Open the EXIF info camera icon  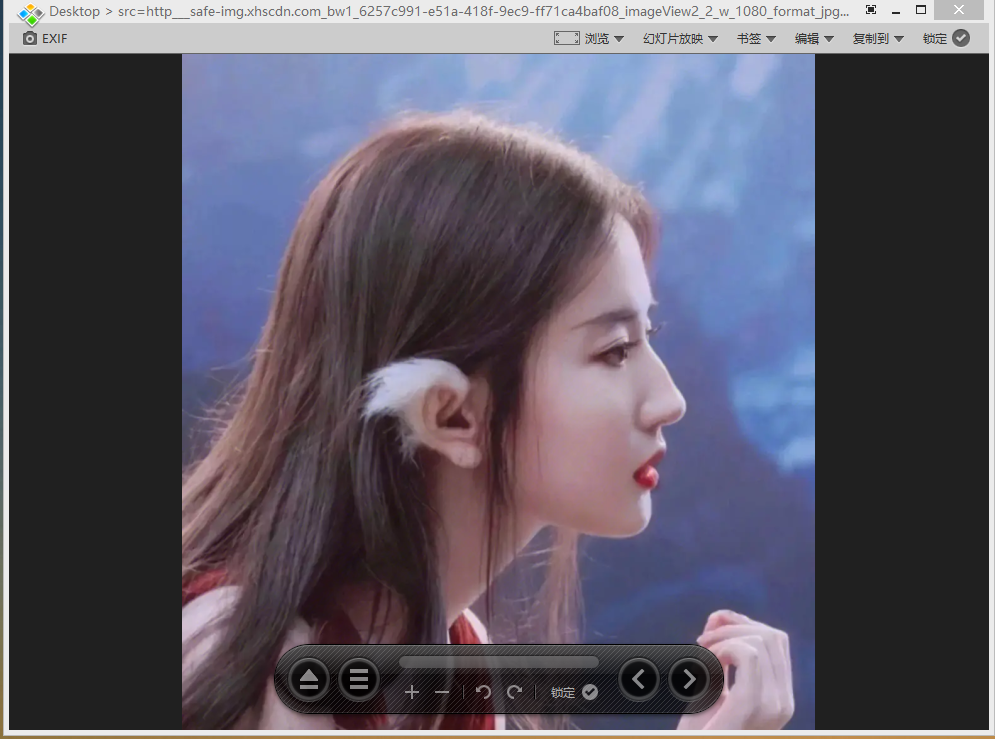(x=29, y=39)
